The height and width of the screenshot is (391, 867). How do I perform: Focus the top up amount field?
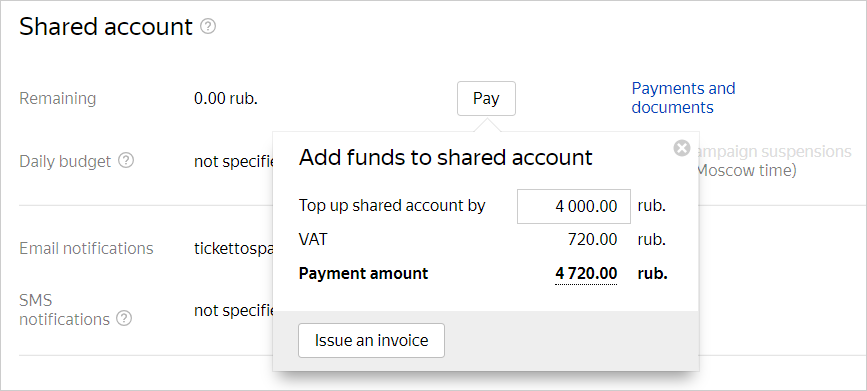573,206
